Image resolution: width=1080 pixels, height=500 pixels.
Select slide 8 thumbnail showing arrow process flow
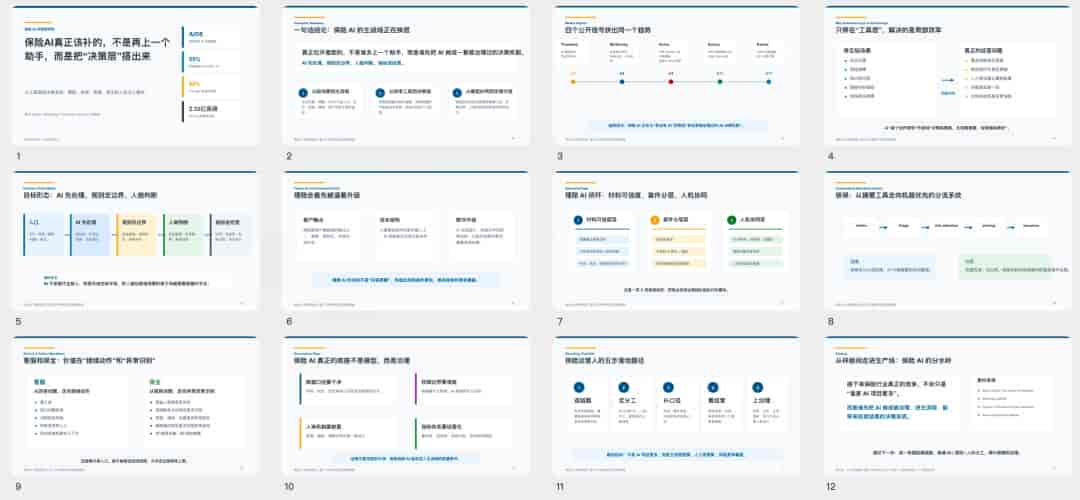coord(947,241)
